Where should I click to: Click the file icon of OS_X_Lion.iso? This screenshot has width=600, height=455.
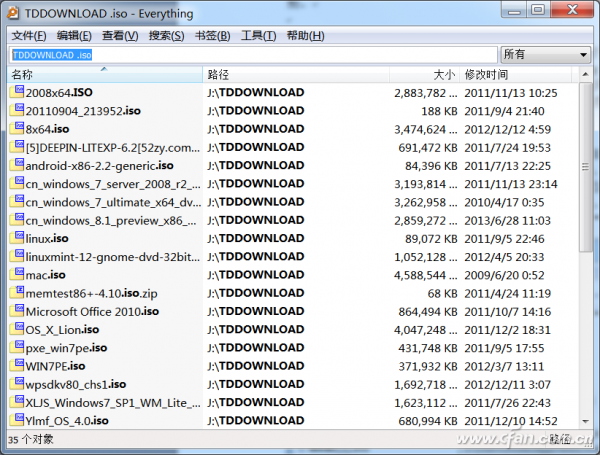coord(17,328)
